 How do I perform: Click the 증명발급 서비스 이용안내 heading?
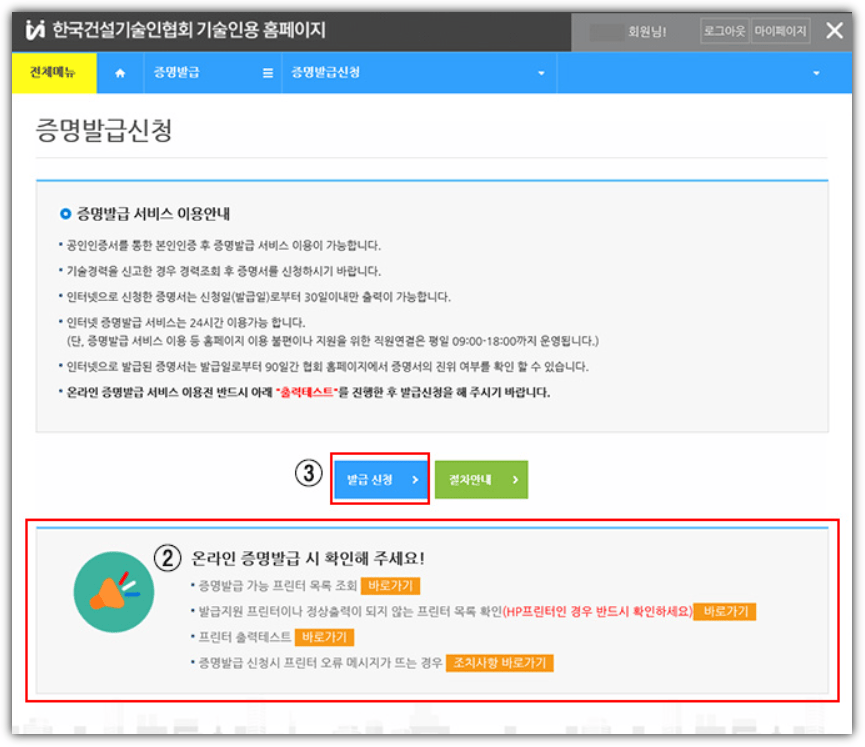(x=153, y=214)
